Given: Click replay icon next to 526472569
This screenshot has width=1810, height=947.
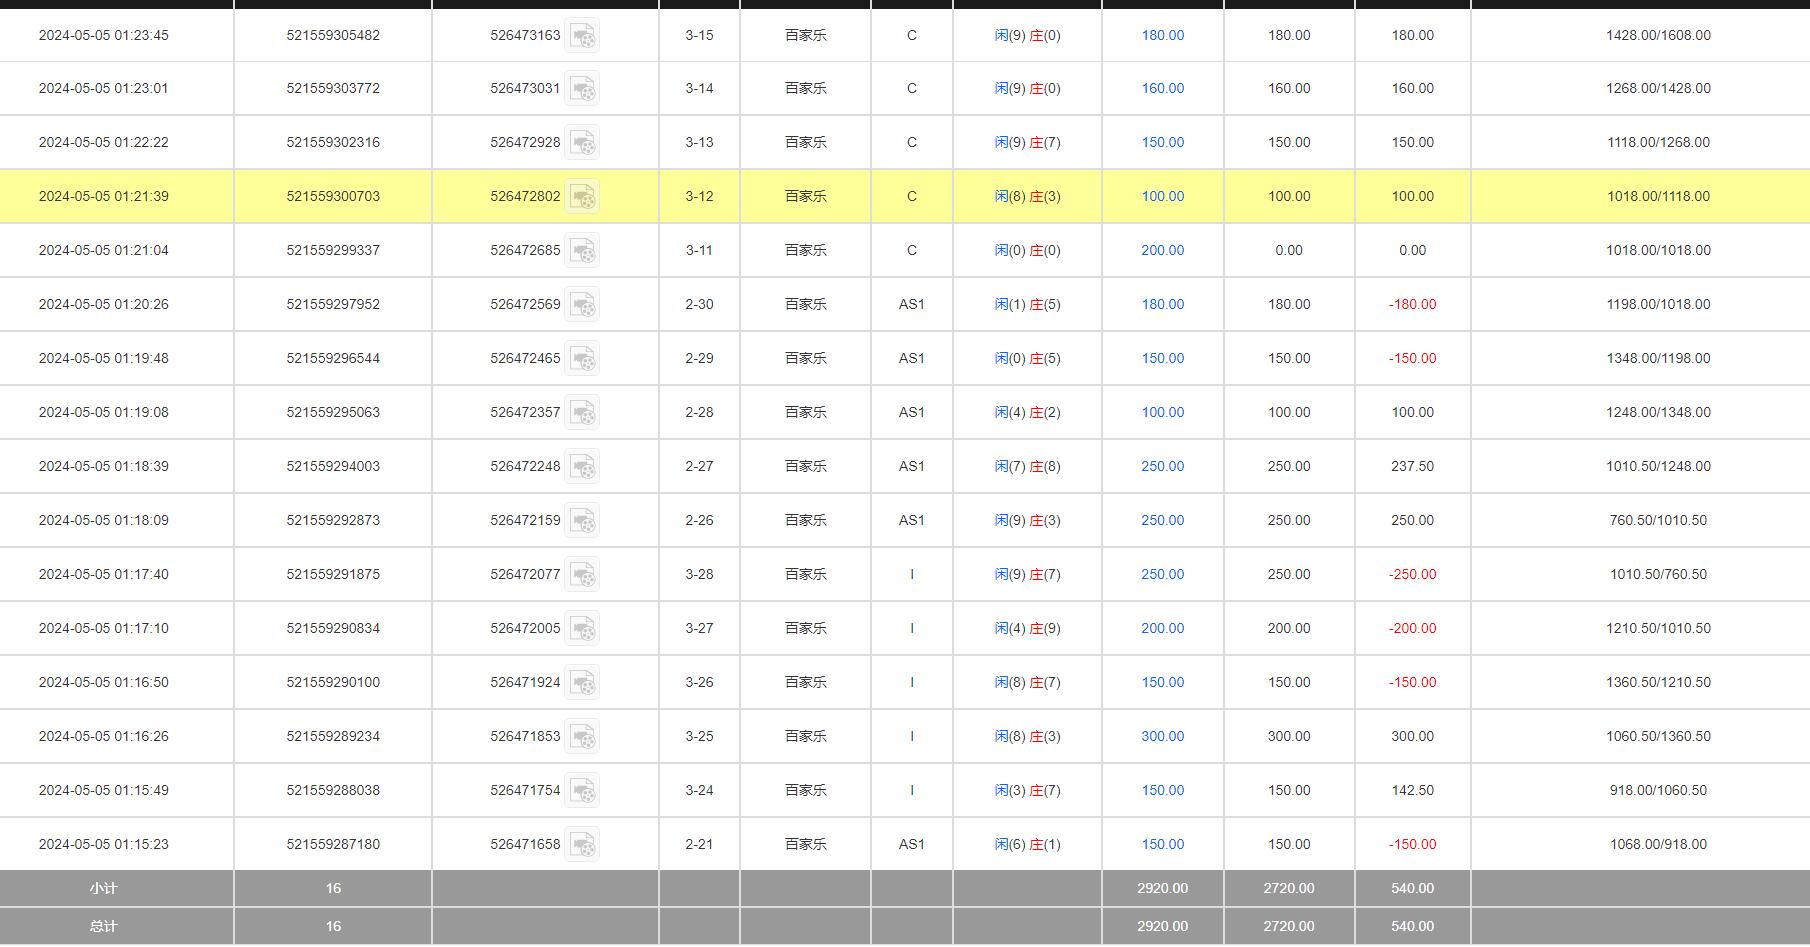Looking at the screenshot, I should (582, 305).
